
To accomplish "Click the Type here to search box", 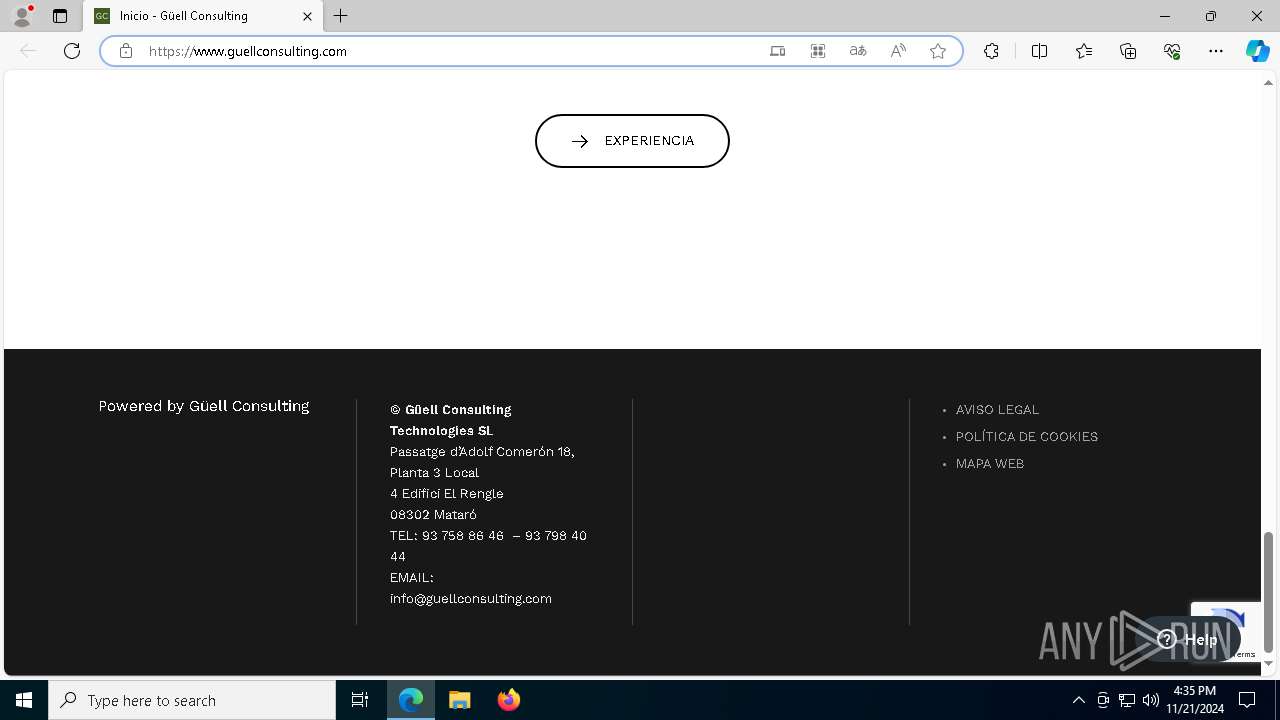I will pos(192,700).
